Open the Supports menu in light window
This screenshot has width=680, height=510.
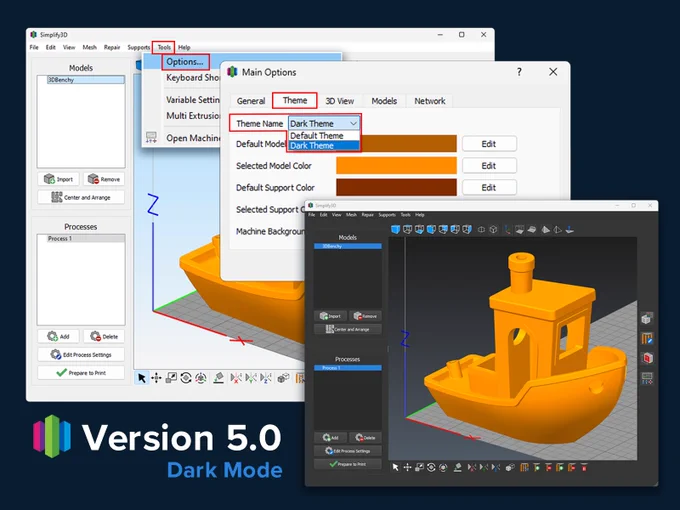(138, 47)
